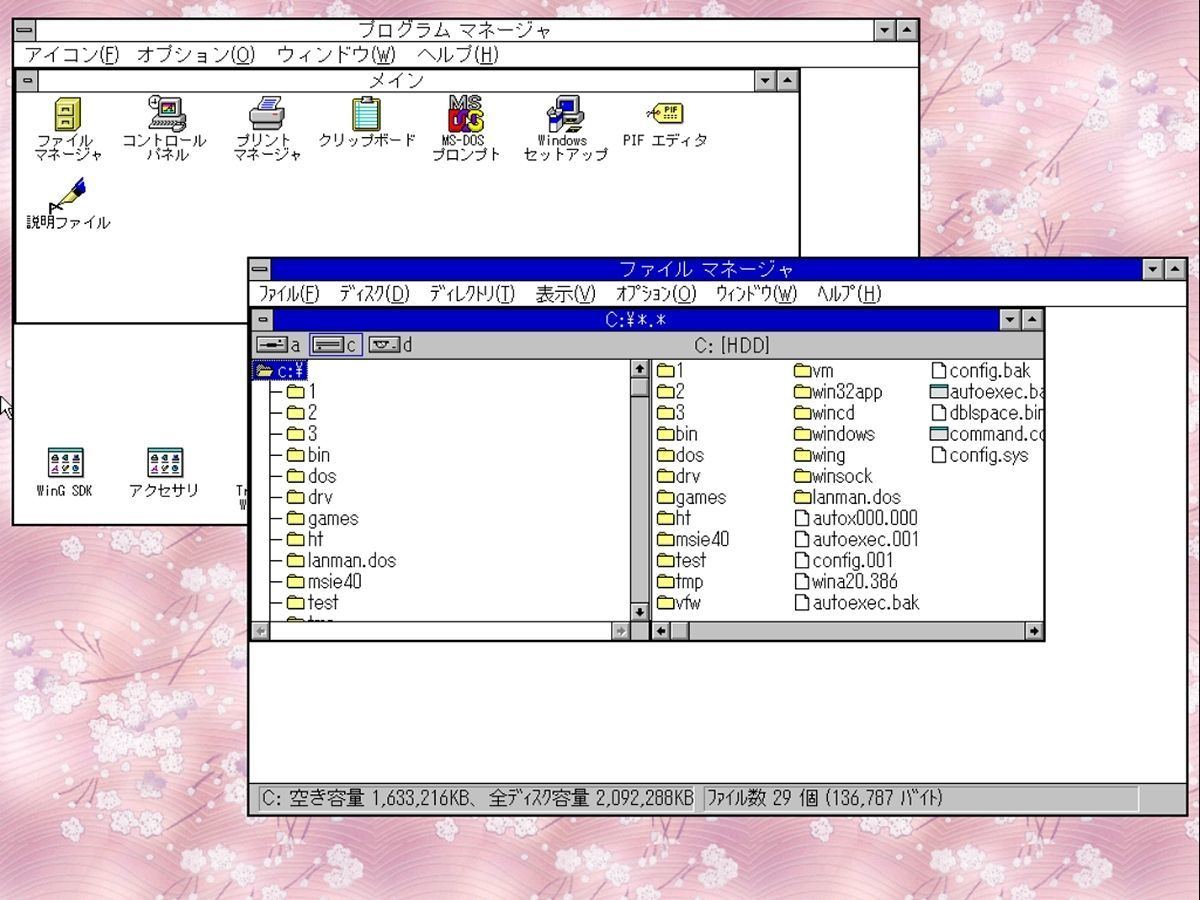The height and width of the screenshot is (900, 1200).
Task: Open the コントロールパネル icon
Action: [165, 128]
